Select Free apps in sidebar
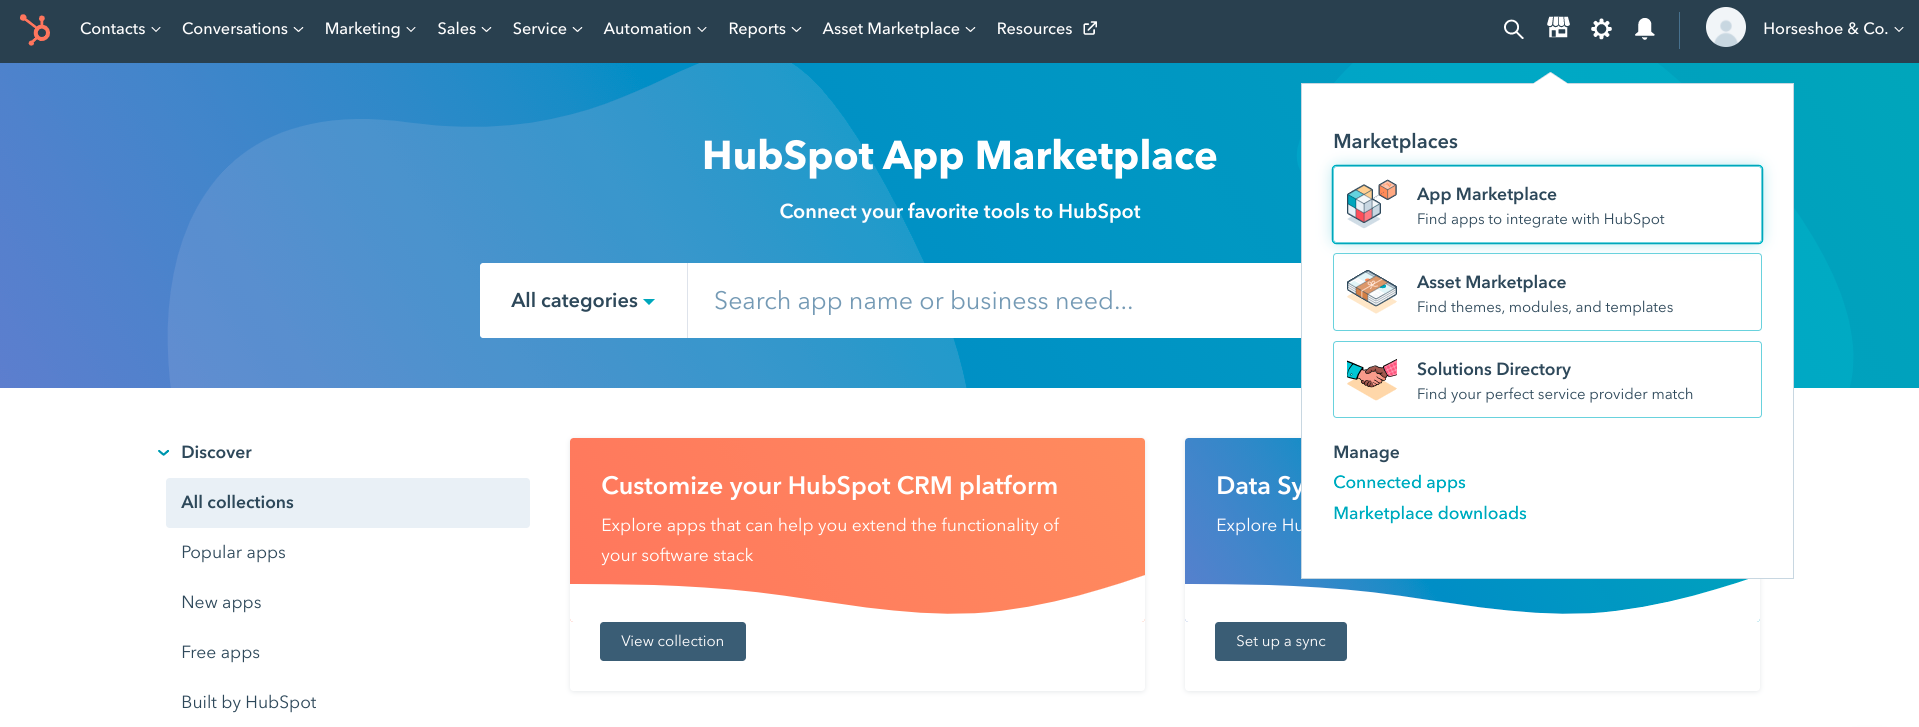This screenshot has width=1919, height=727. [x=220, y=652]
